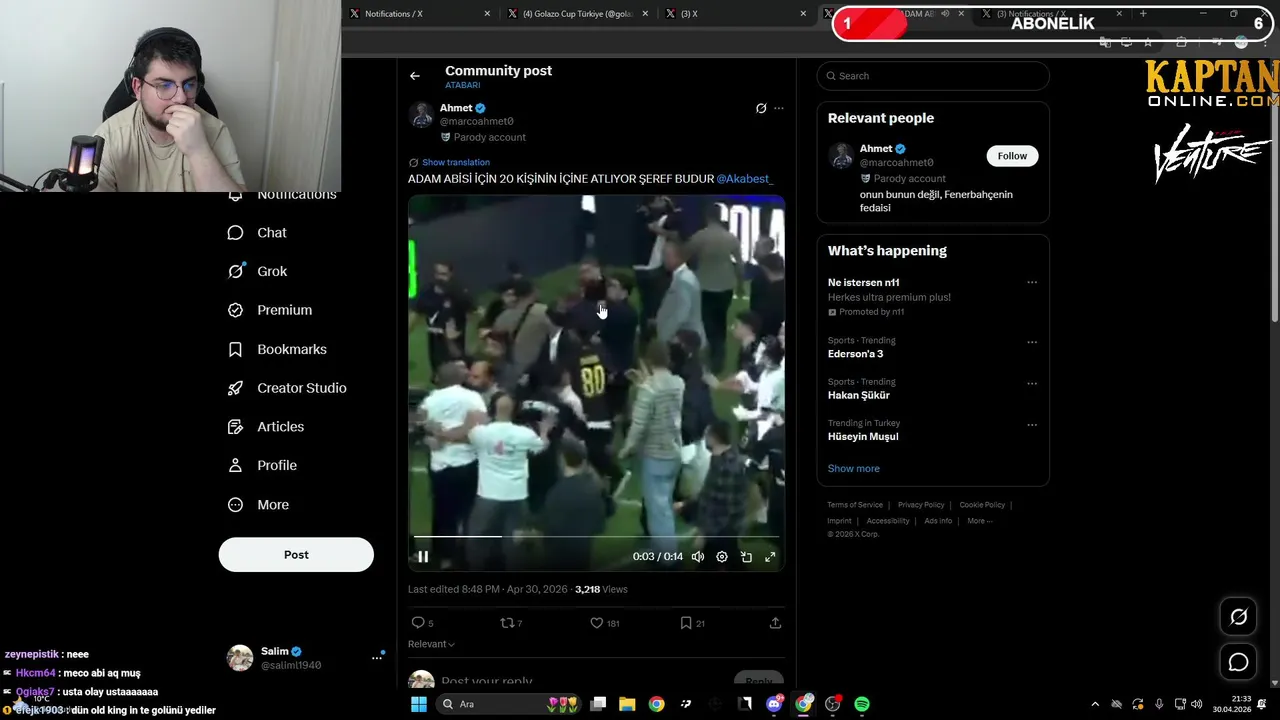
Task: Open Accessibility footer link
Action: pos(888,521)
